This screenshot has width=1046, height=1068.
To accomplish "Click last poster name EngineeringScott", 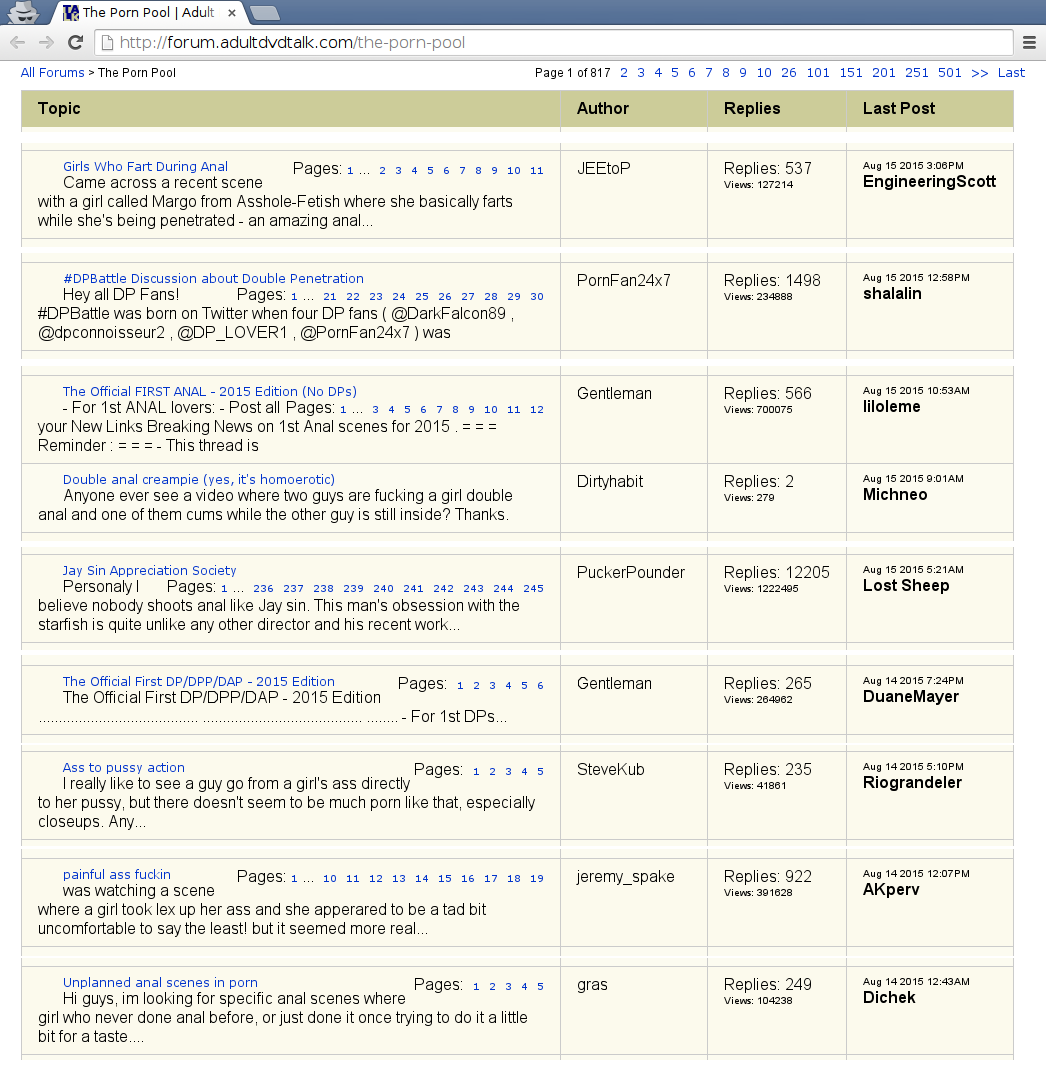I will coord(929,181).
